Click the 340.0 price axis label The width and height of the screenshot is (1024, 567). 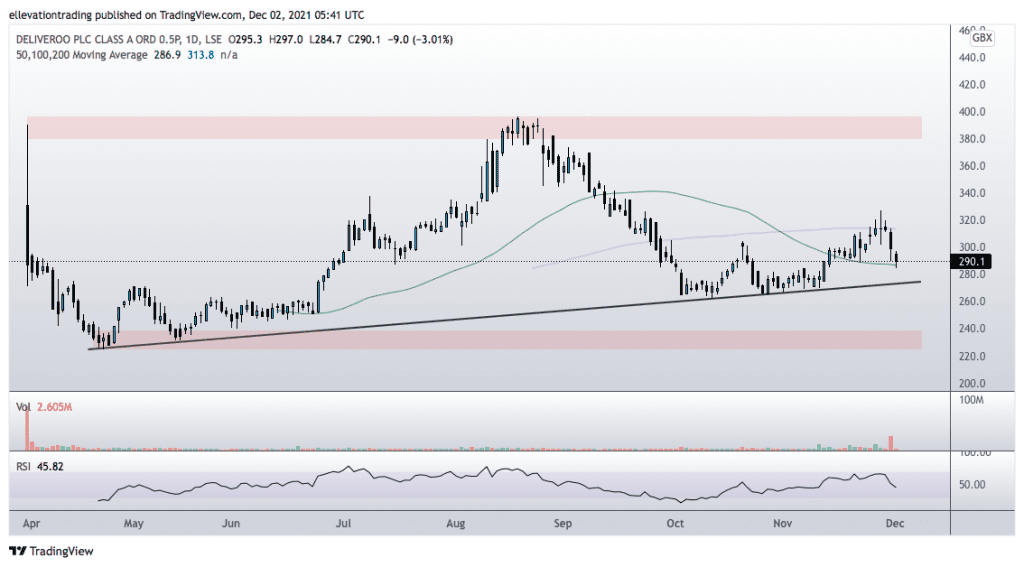coord(972,193)
